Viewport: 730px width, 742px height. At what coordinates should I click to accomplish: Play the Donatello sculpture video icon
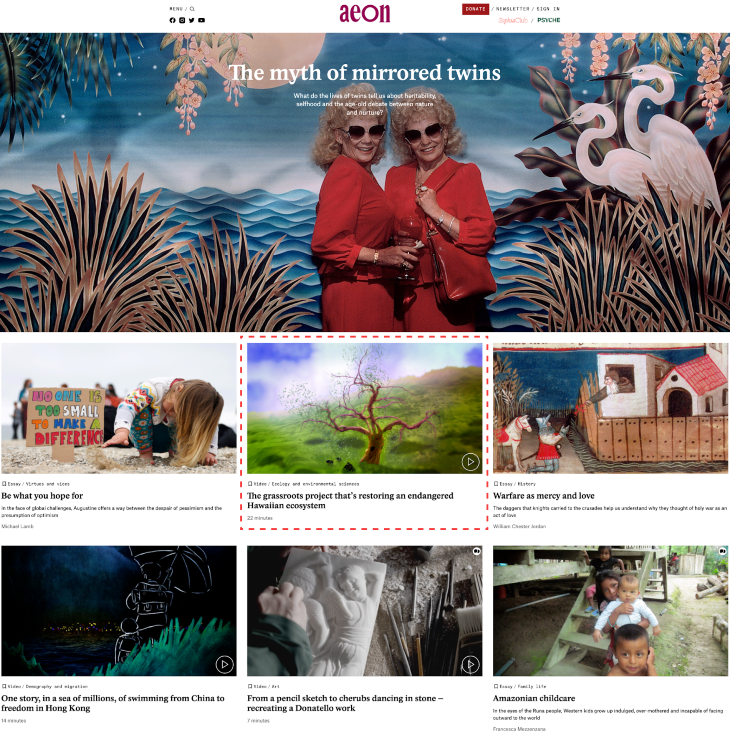click(470, 664)
